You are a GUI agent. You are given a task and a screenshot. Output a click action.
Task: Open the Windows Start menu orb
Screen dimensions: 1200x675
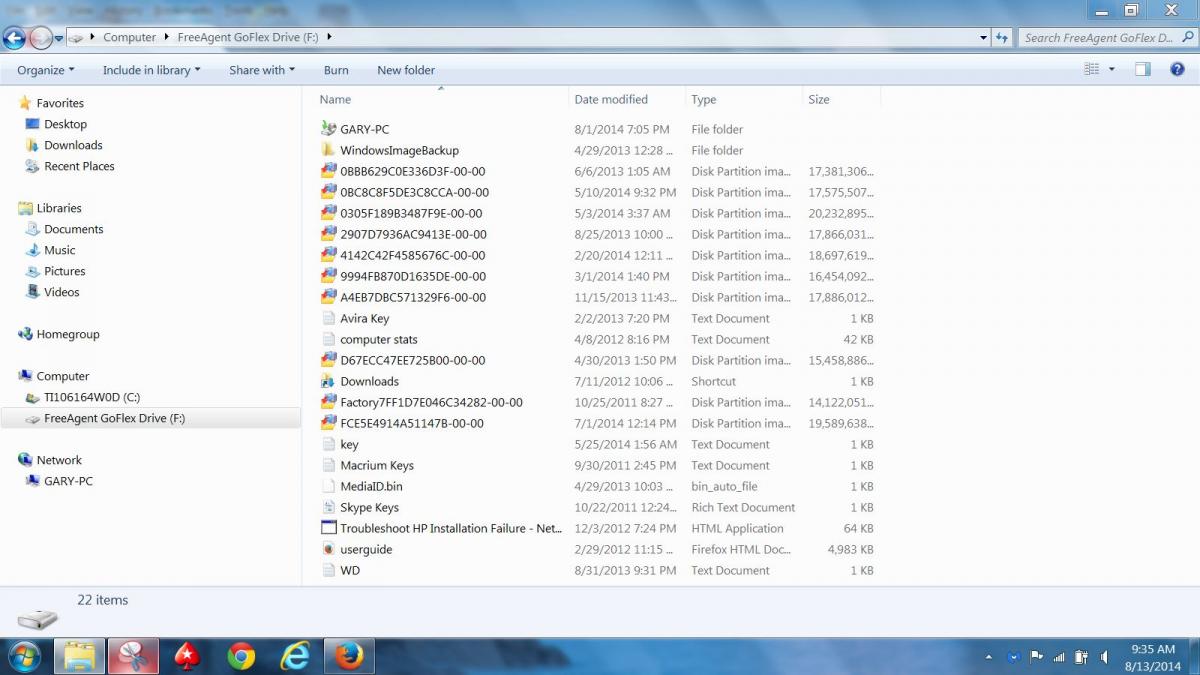coord(24,656)
